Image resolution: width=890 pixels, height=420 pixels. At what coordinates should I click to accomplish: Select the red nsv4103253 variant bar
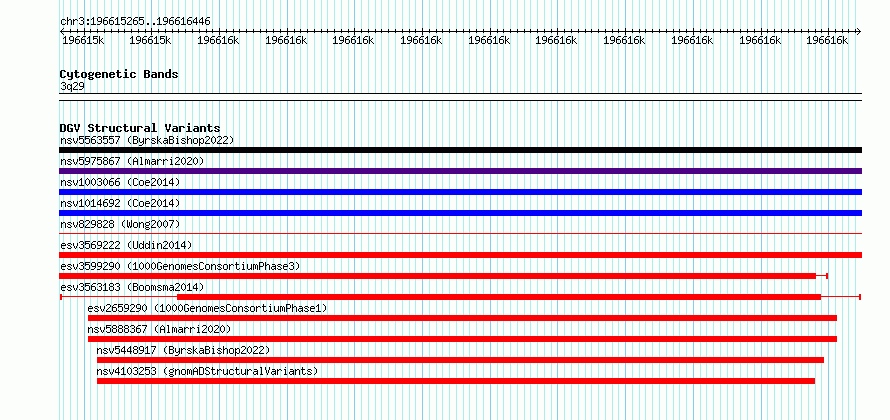point(456,381)
